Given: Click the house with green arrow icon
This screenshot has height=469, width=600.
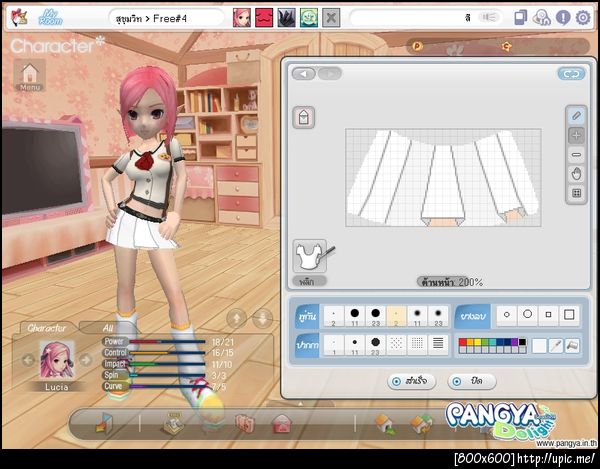Looking at the screenshot, I should pos(385,424).
